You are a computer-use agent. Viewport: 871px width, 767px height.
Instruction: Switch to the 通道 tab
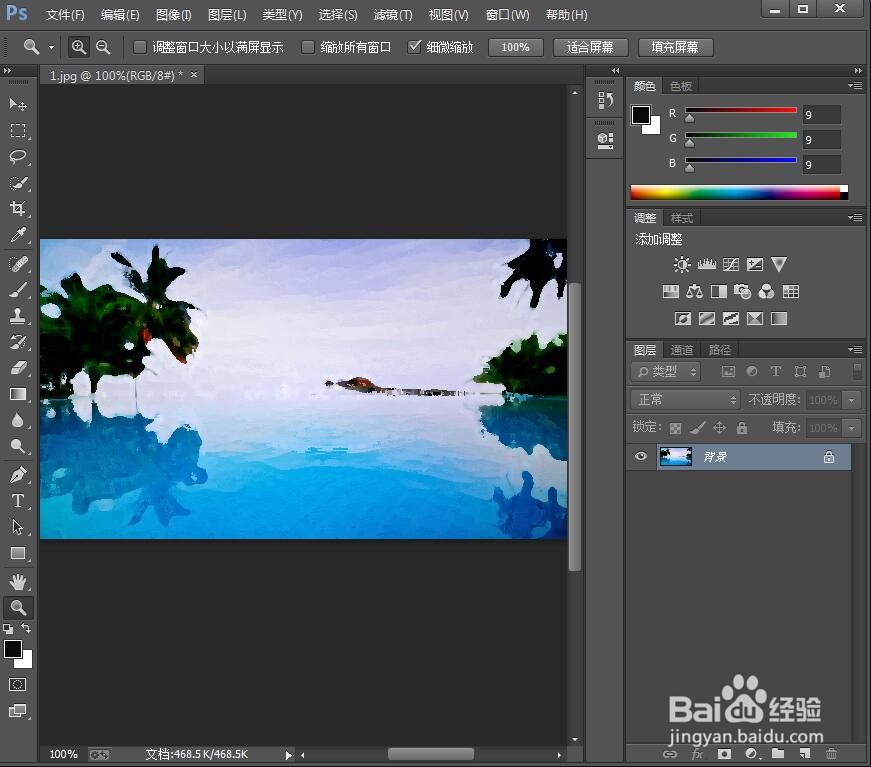pyautogui.click(x=681, y=349)
